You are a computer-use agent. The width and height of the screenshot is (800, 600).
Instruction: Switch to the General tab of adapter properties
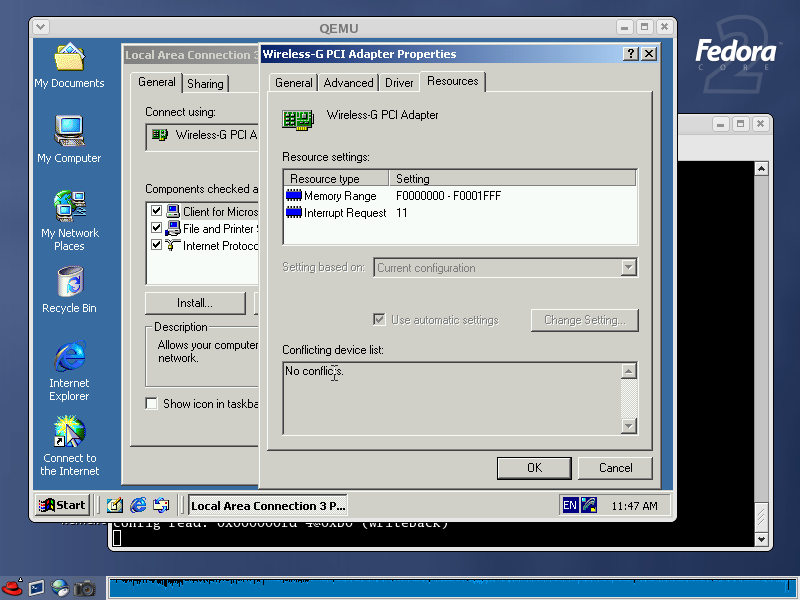click(293, 83)
